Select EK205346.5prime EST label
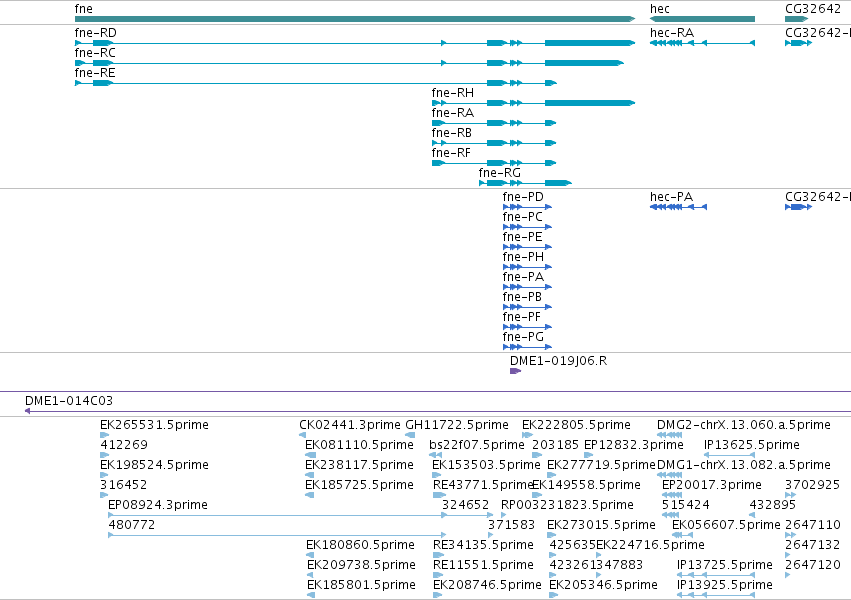Screen dimensions: 851x600 [604, 585]
